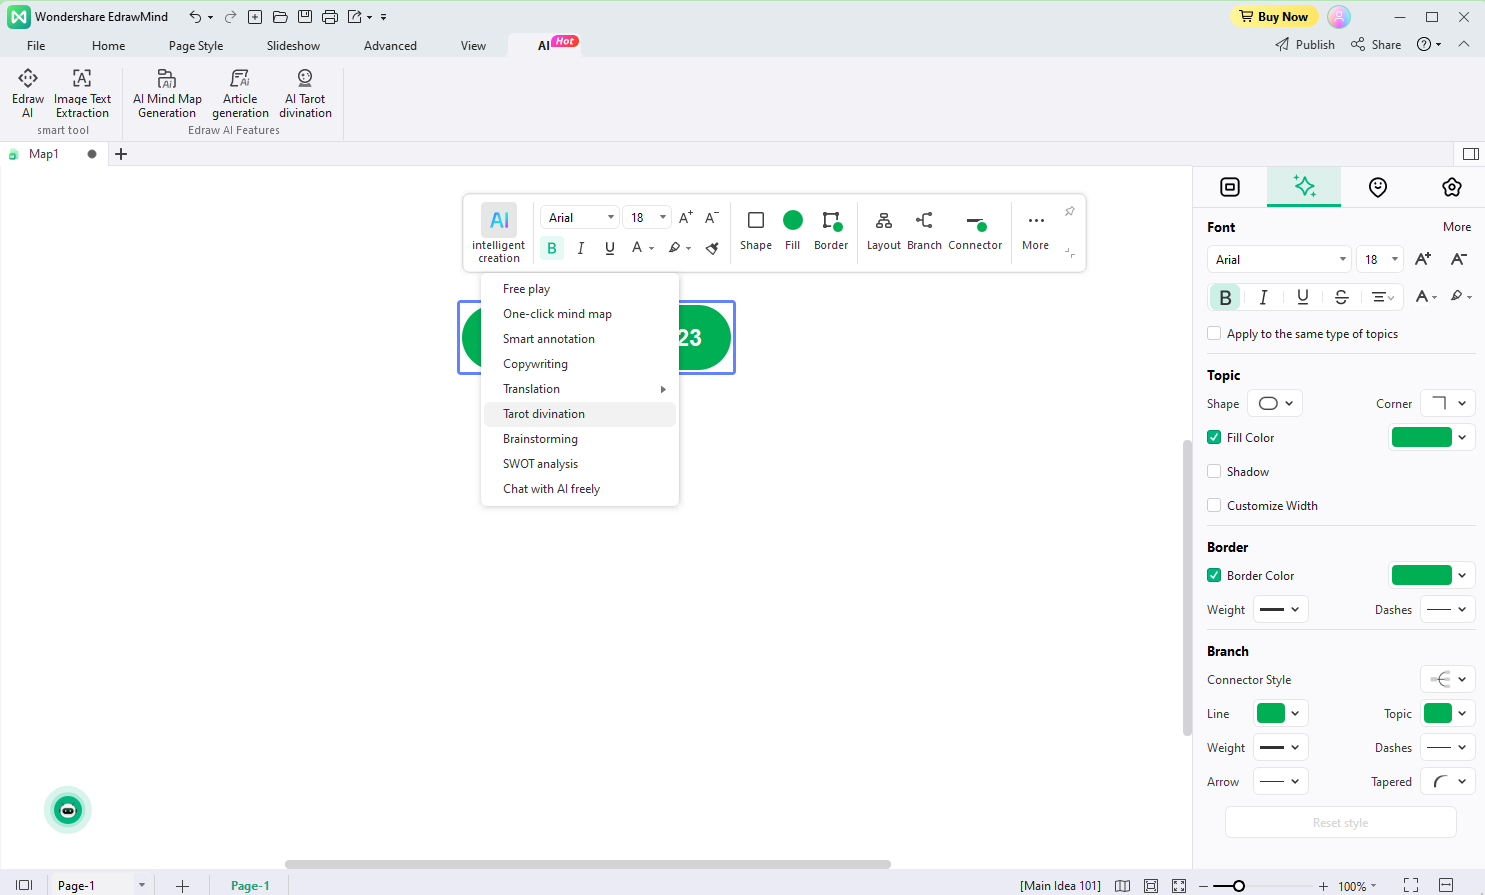This screenshot has width=1485, height=895.
Task: Uncheck the Border Color checkbox
Action: (x=1214, y=575)
